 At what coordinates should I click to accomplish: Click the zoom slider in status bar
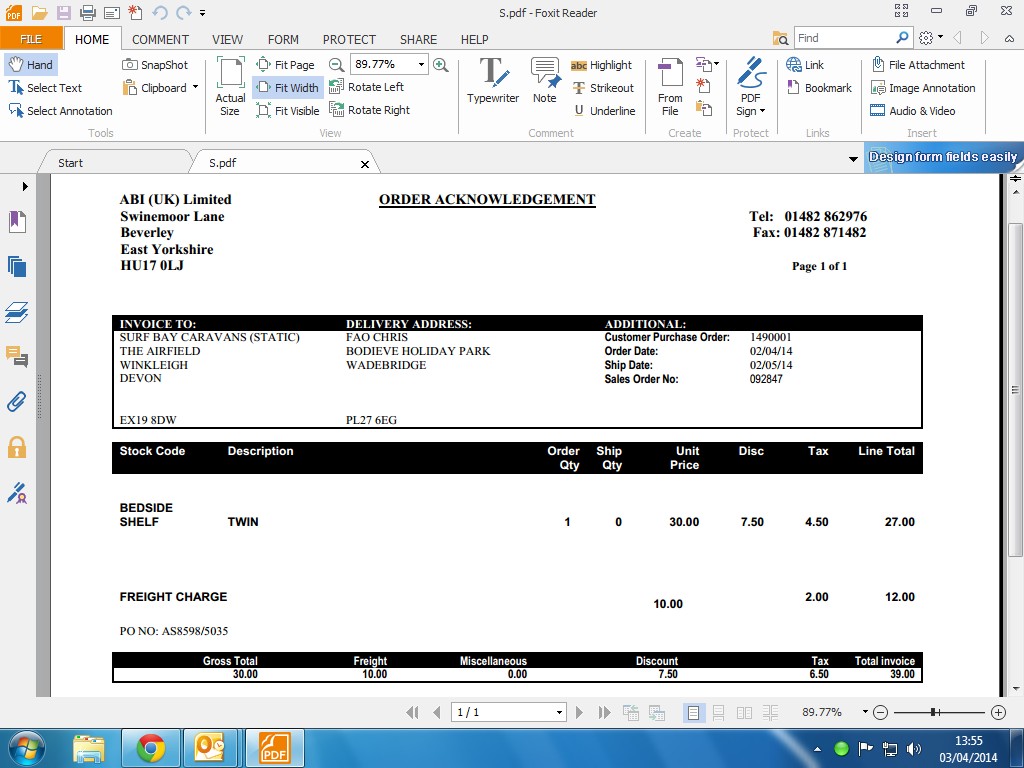tap(933, 712)
